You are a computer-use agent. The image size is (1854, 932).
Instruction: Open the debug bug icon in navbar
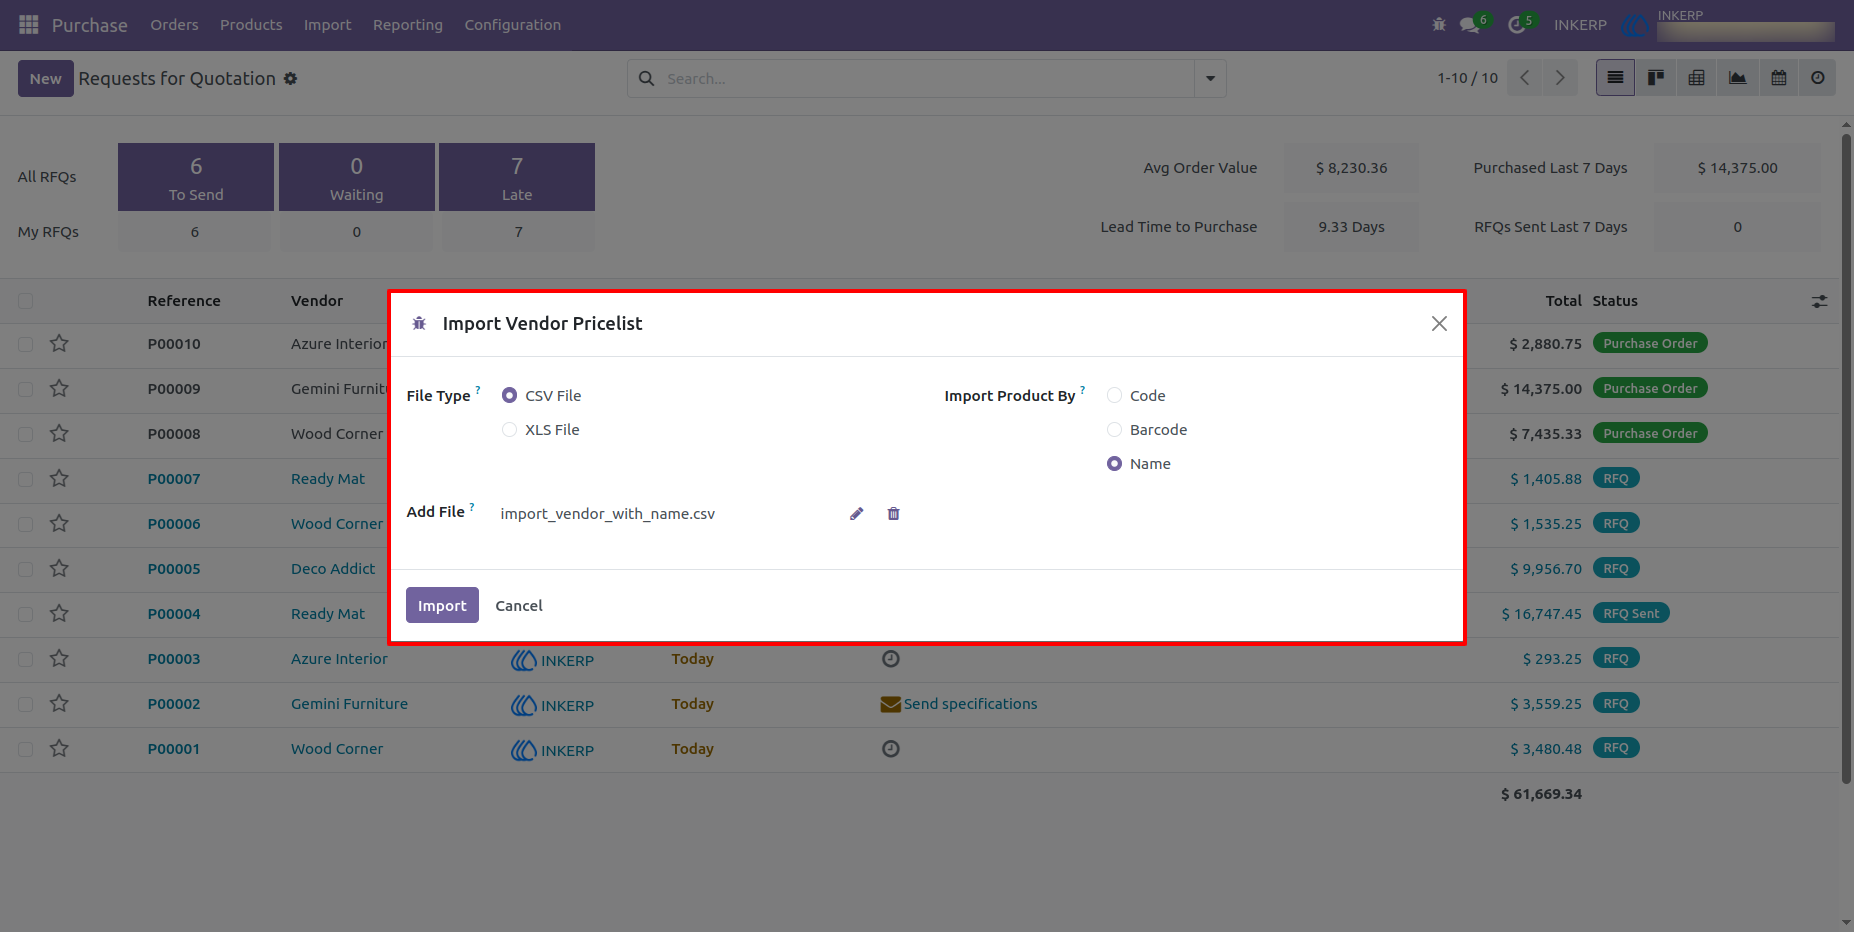point(1439,24)
